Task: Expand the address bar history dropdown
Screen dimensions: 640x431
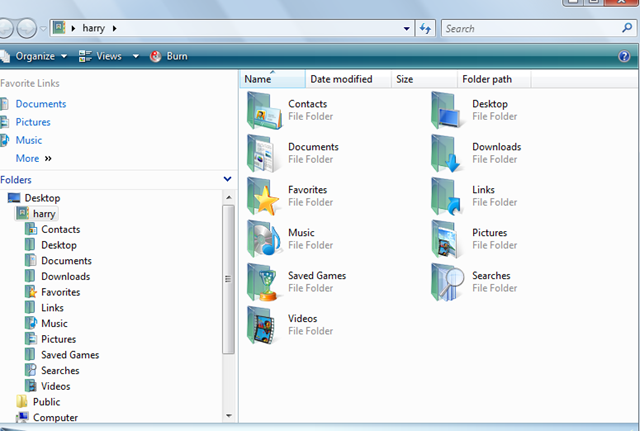Action: pos(407,29)
